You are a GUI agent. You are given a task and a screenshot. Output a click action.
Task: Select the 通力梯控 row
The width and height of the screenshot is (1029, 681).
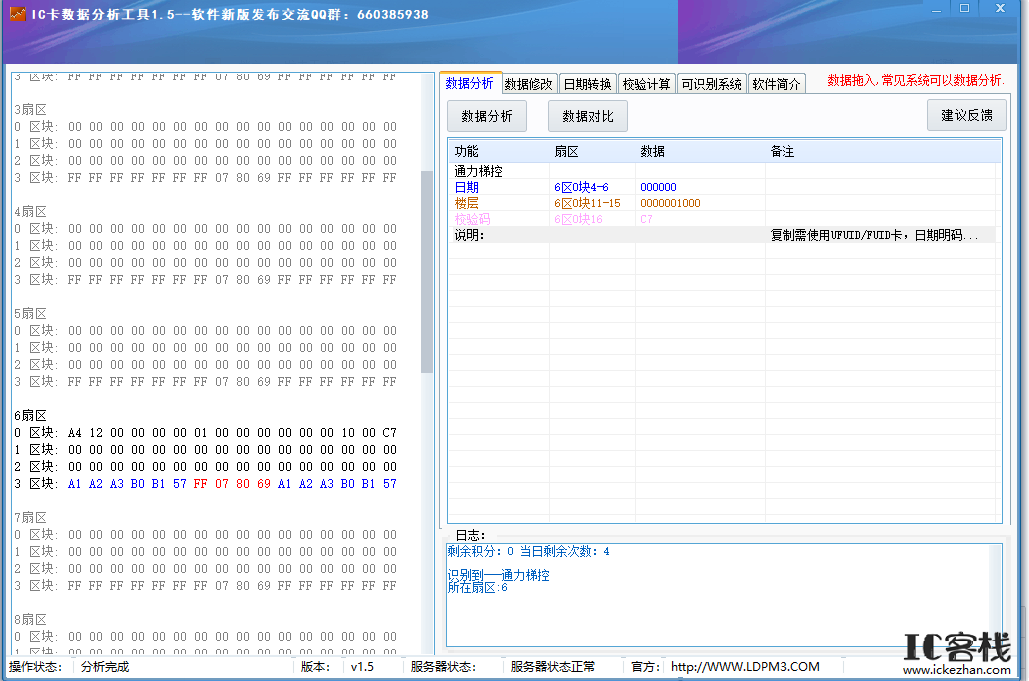(724, 171)
